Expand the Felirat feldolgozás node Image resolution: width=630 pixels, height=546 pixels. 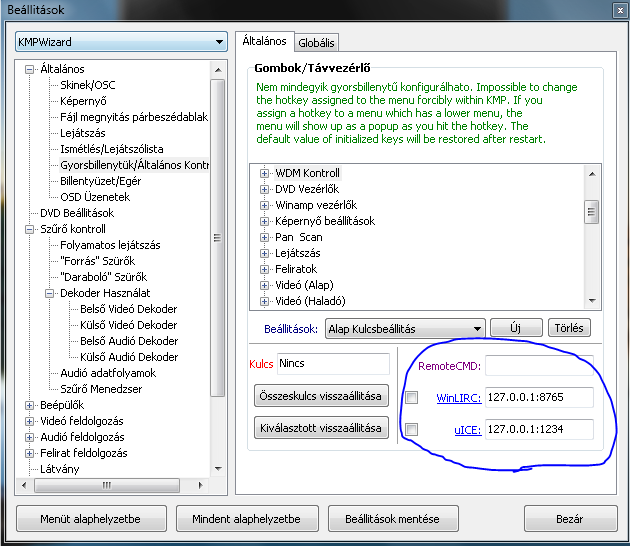[29, 453]
